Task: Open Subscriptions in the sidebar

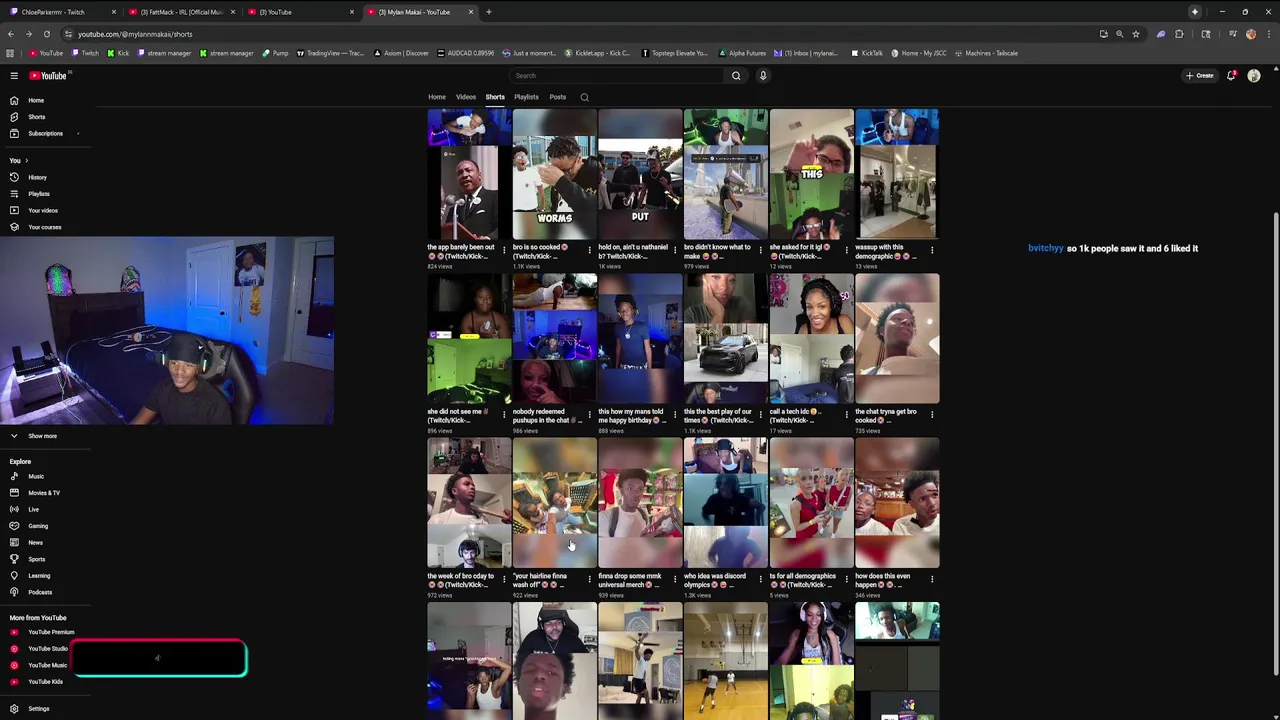Action: (44, 133)
